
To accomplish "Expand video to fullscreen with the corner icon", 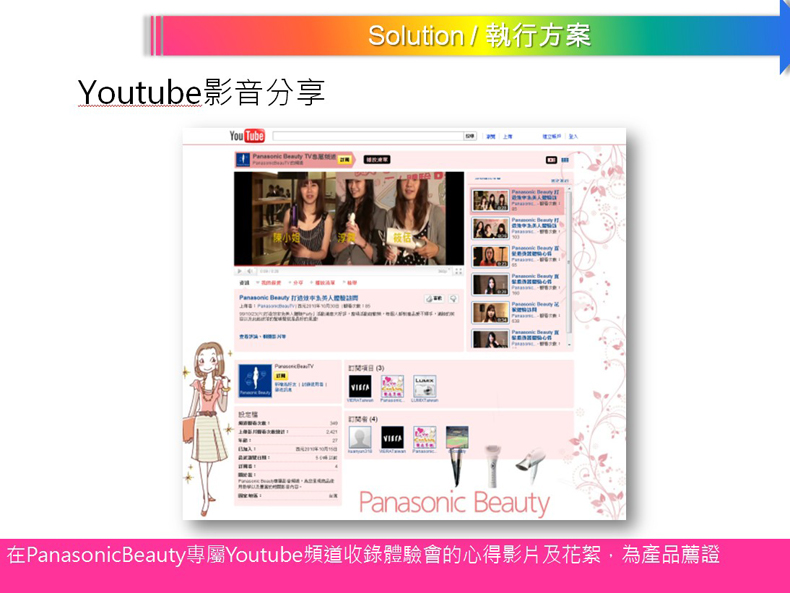I will (x=459, y=271).
